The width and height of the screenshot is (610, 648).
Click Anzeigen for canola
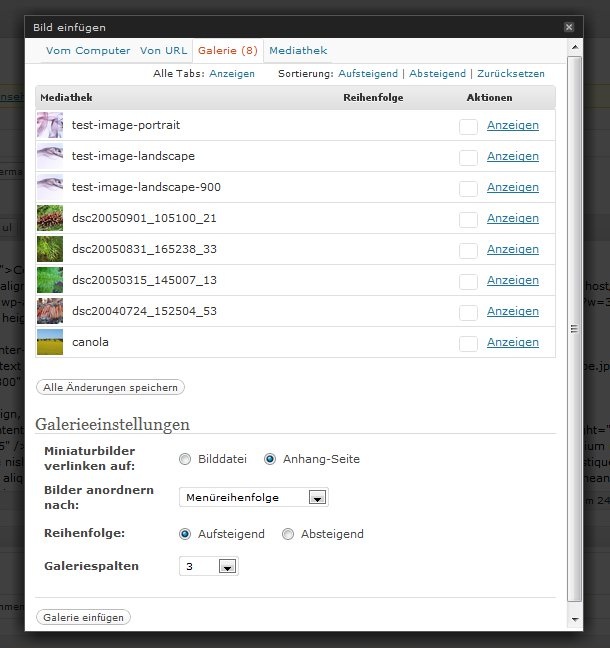click(512, 342)
